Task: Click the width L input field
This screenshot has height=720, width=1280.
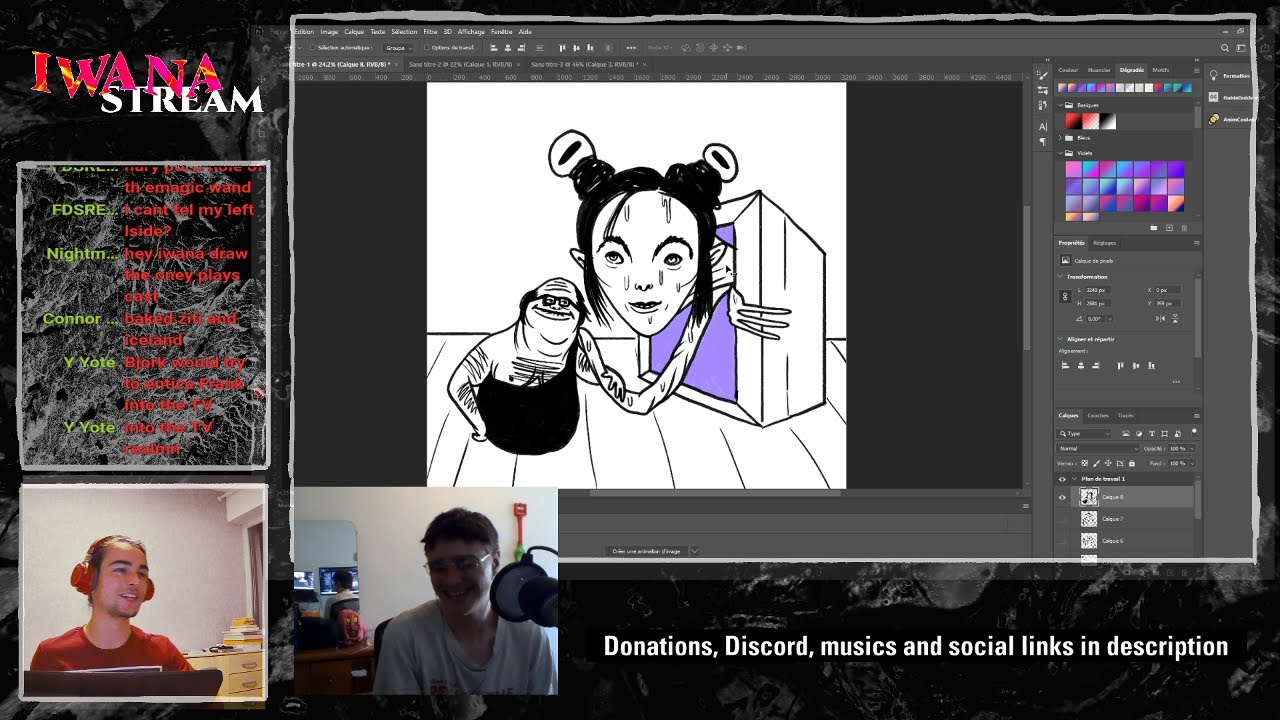Action: [1097, 290]
